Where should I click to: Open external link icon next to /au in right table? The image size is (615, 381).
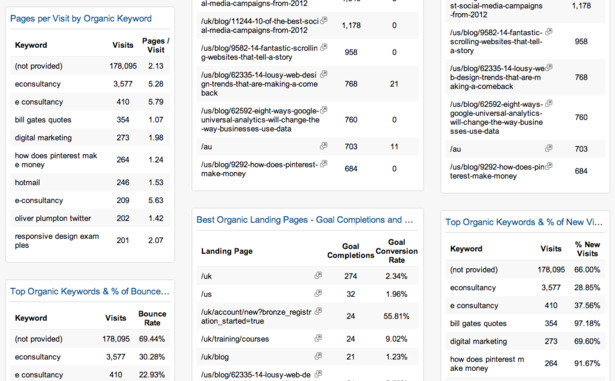(549, 148)
